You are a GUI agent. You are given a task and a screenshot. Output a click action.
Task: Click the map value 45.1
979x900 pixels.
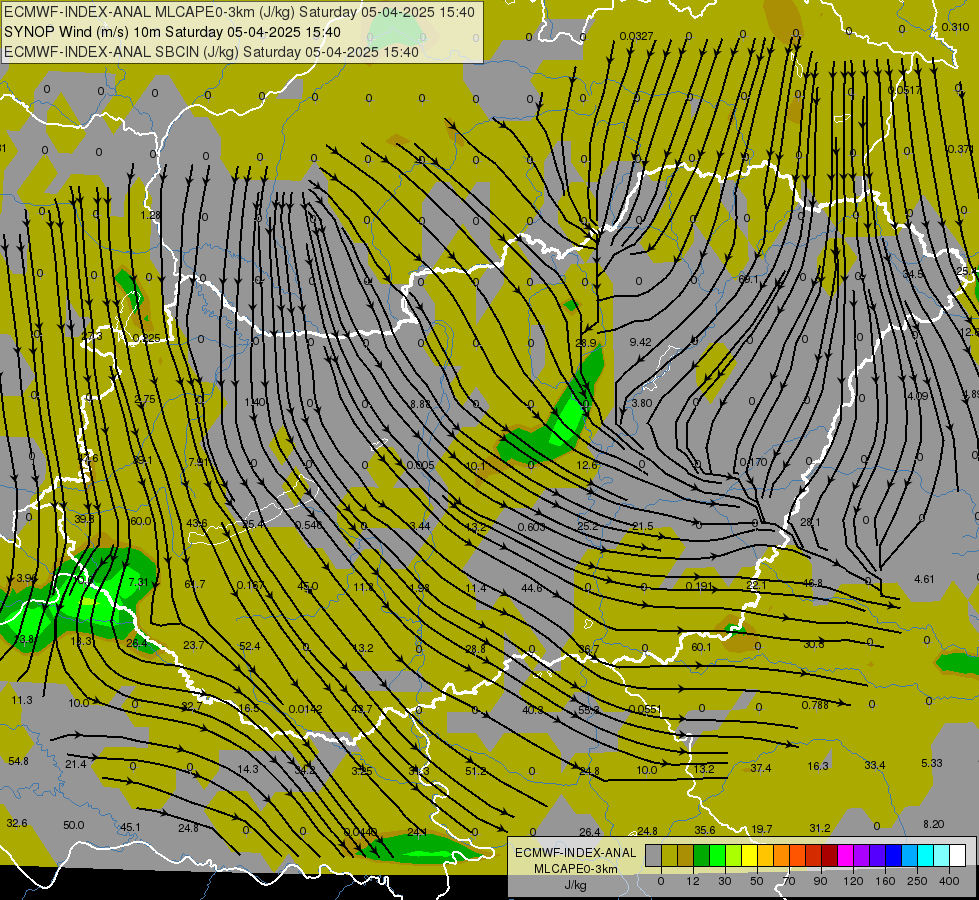pos(130,828)
